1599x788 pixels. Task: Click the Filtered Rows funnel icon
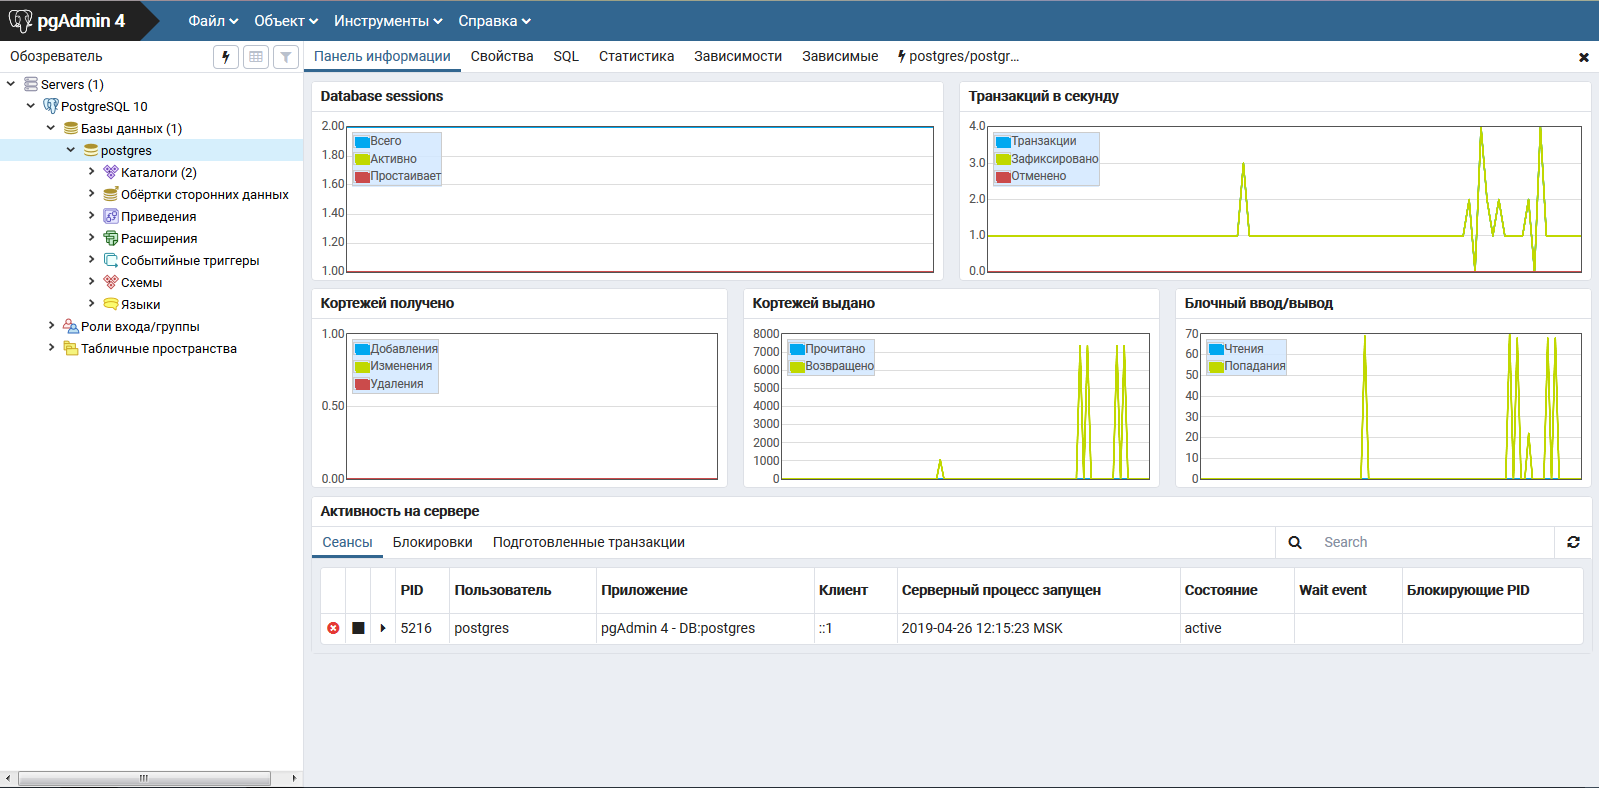coord(286,57)
